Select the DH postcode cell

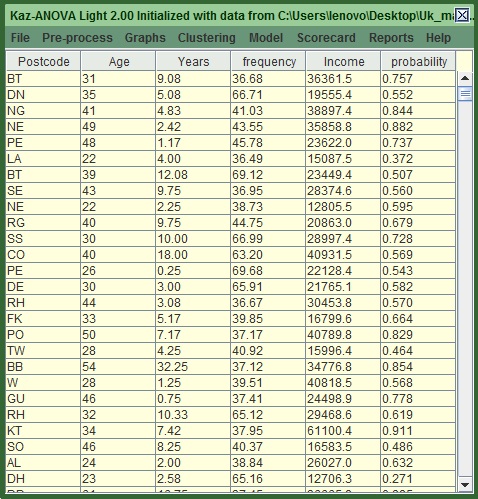coord(43,479)
